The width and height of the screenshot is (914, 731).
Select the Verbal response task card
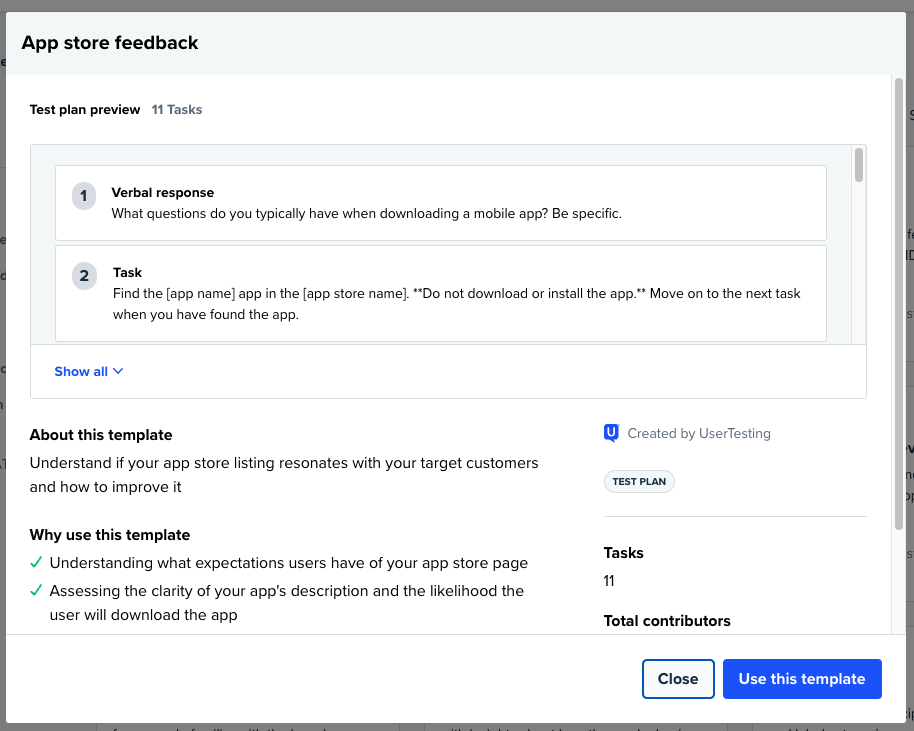pos(441,203)
